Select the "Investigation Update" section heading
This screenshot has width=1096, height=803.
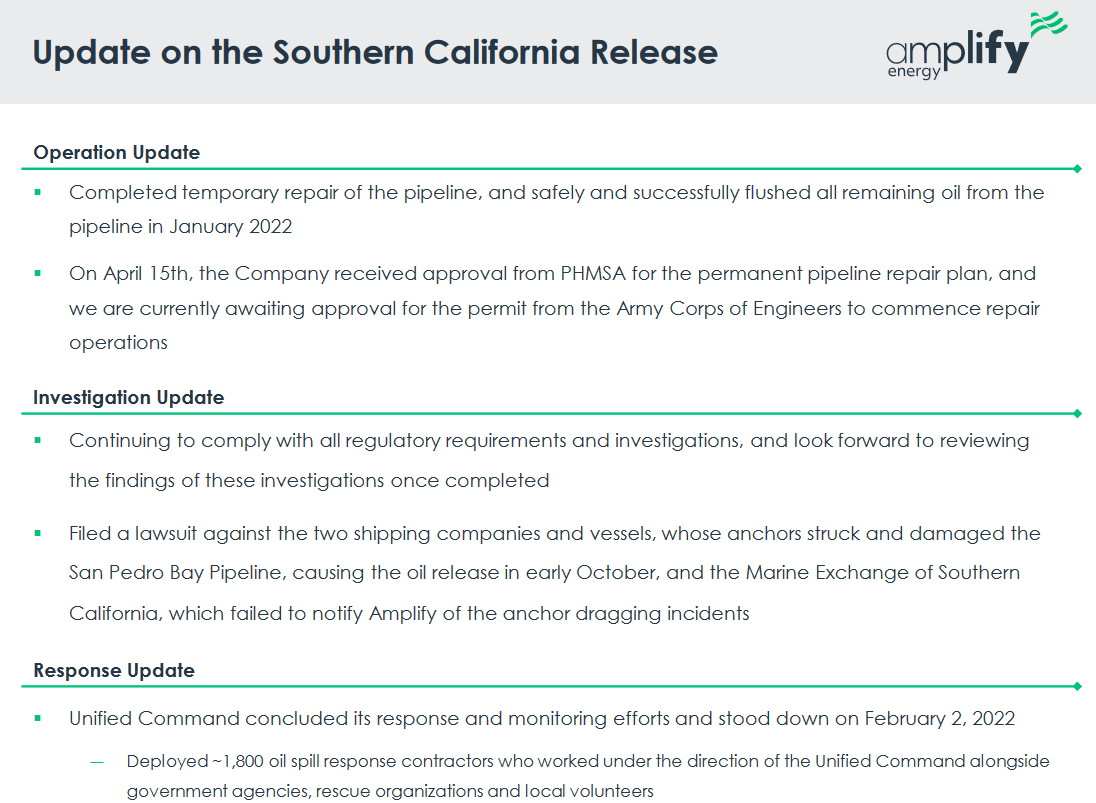point(128,397)
